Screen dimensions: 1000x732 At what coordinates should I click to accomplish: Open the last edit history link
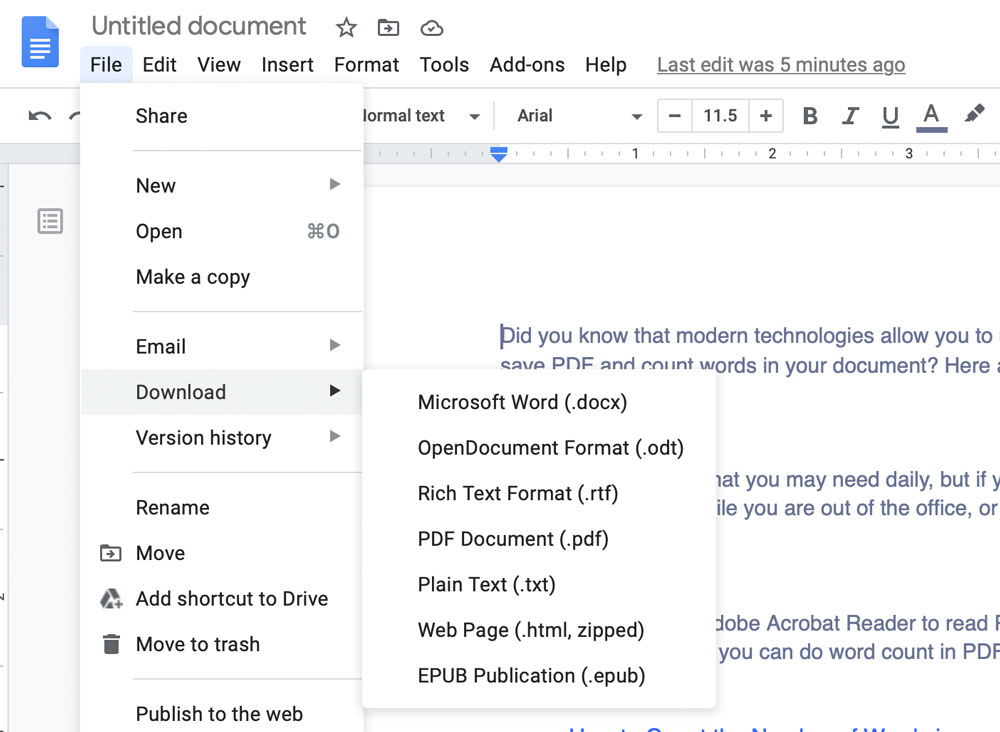click(781, 65)
